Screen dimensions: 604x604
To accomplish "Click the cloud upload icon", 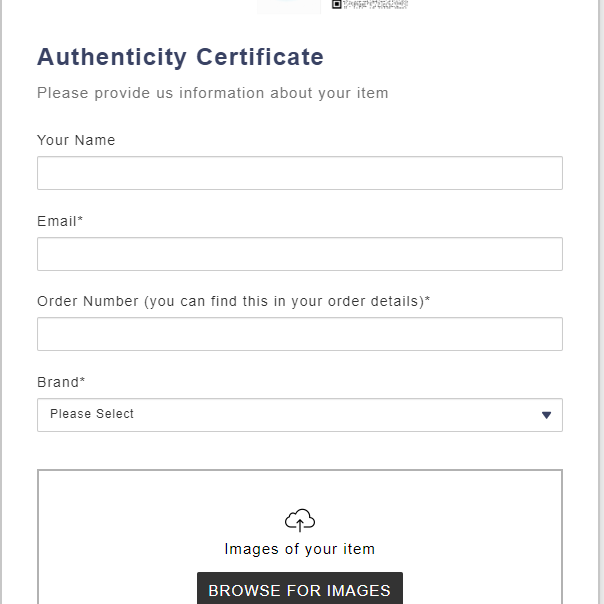I will point(300,520).
